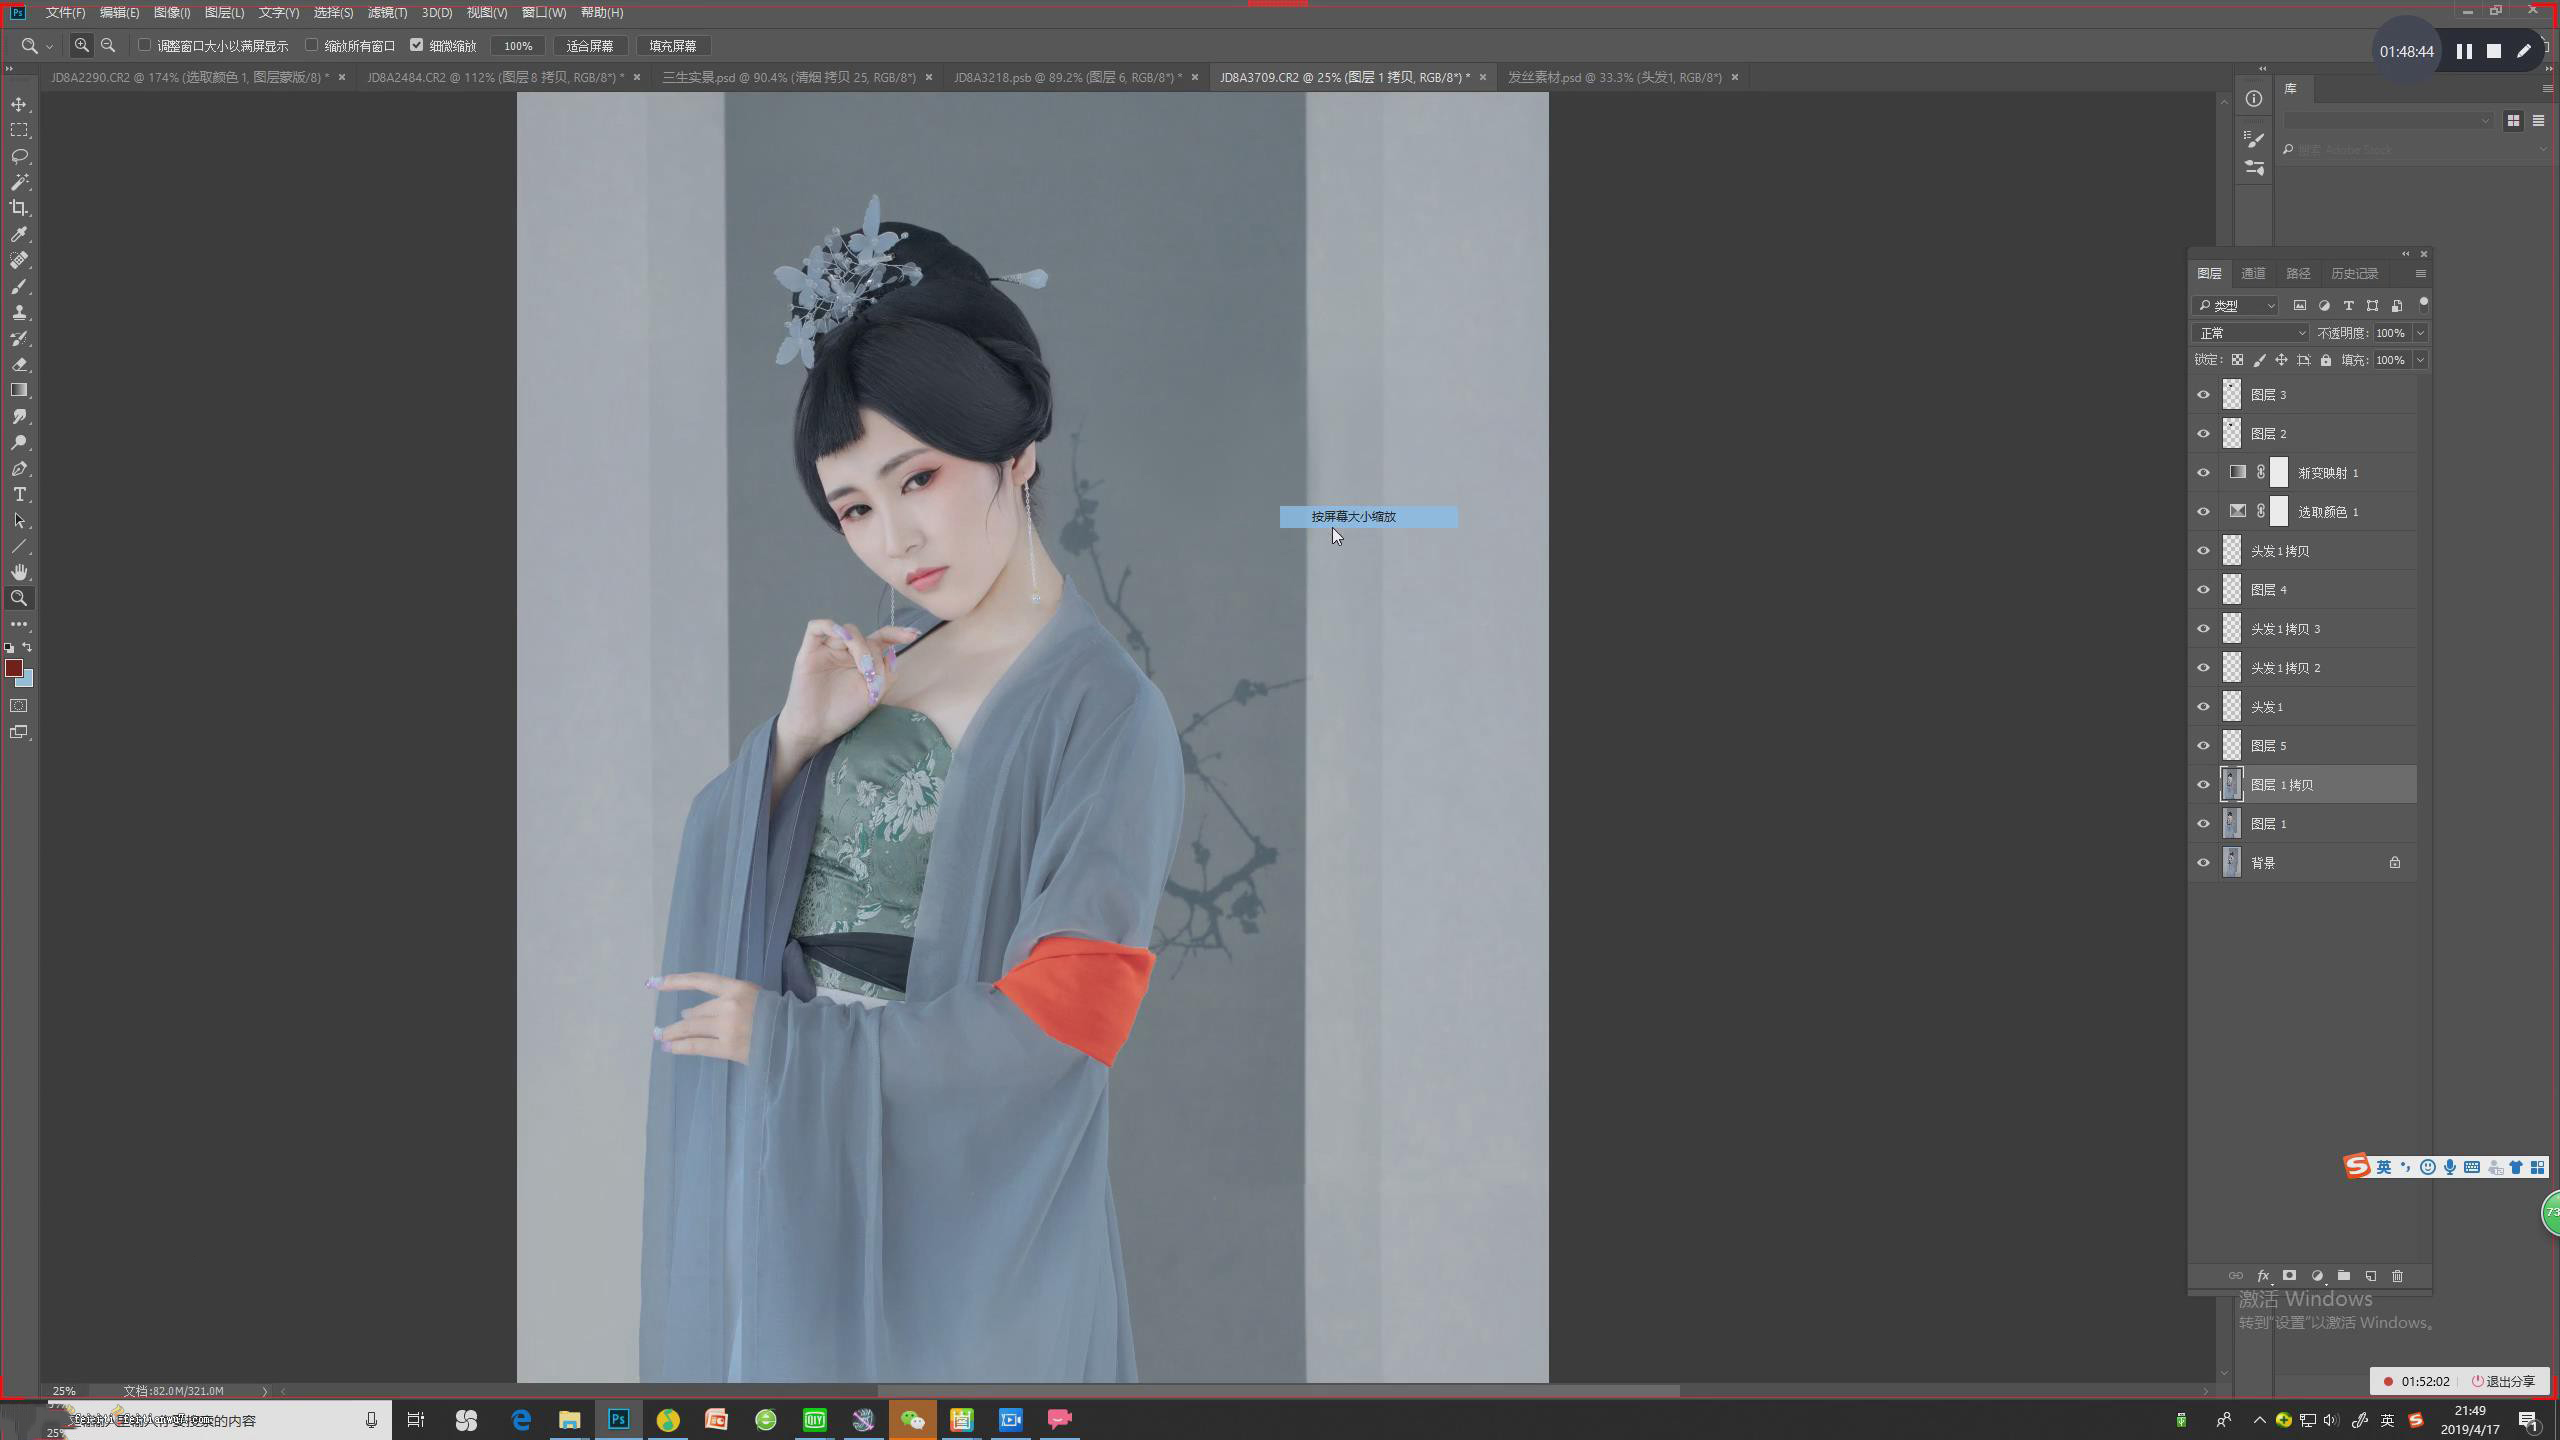
Task: Click the foreground color swatch
Action: pos(13,667)
